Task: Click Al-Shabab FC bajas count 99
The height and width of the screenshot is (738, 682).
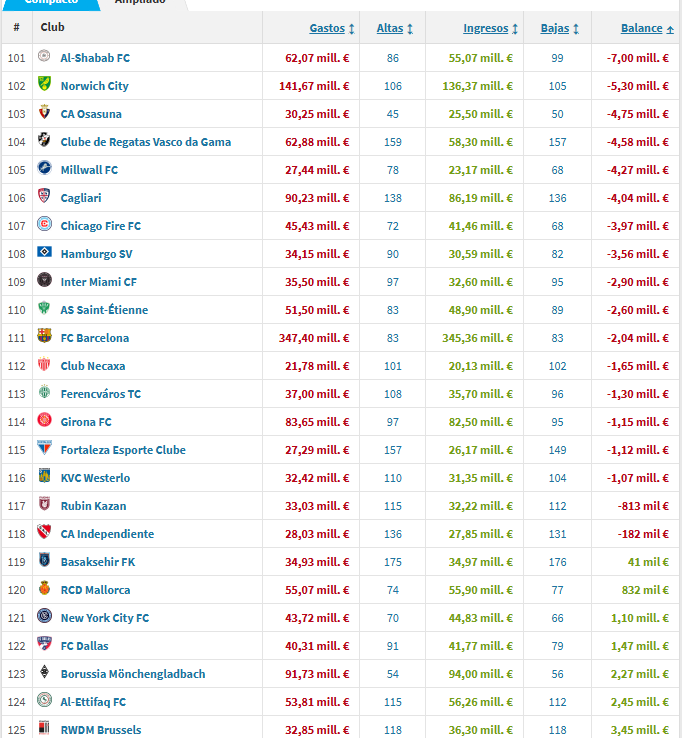Action: 557,58
